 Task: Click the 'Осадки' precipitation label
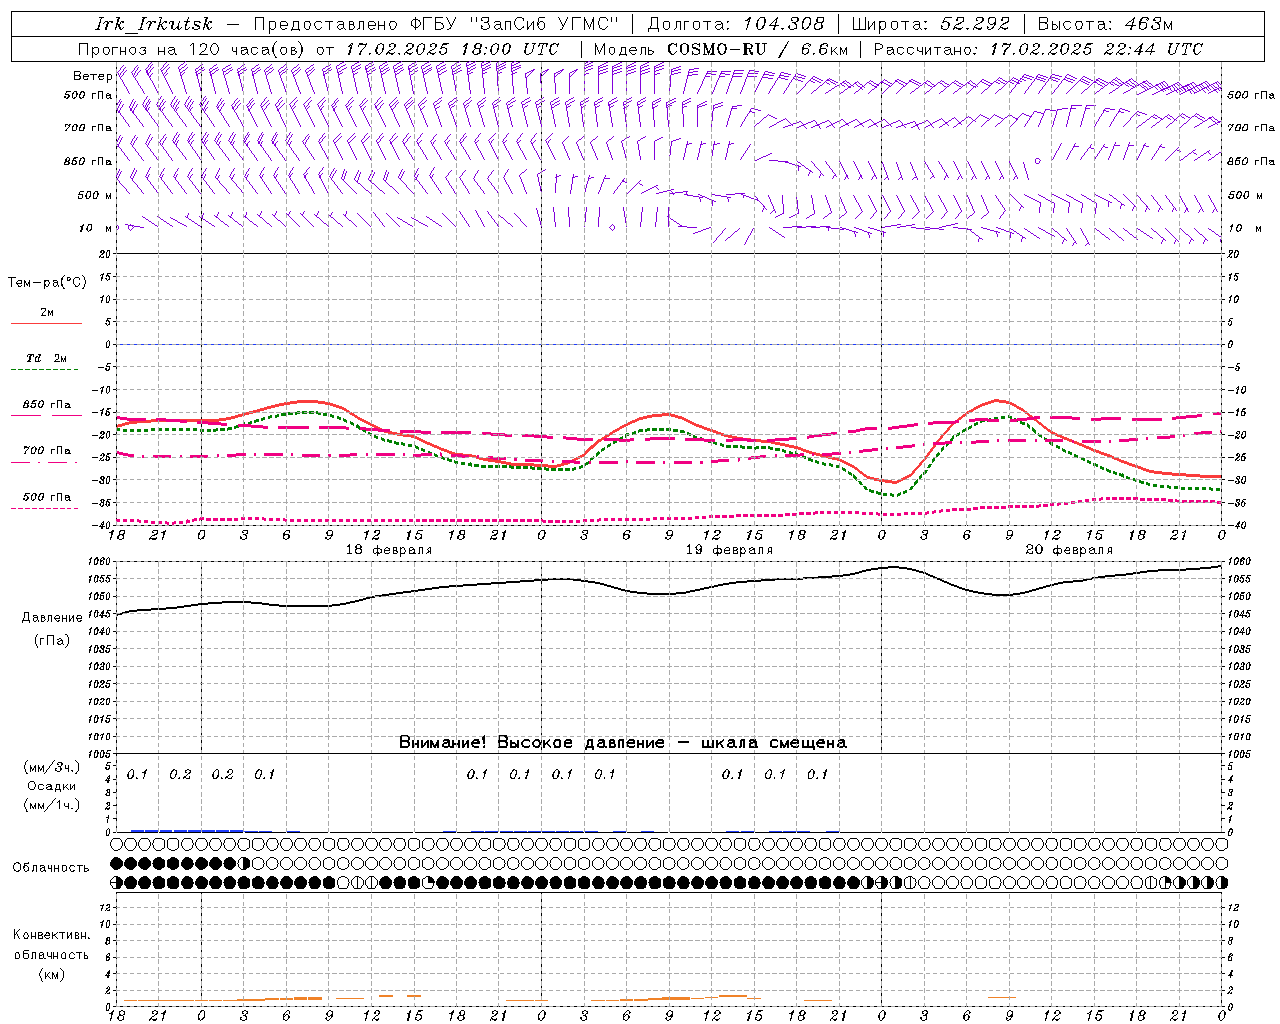coord(52,786)
